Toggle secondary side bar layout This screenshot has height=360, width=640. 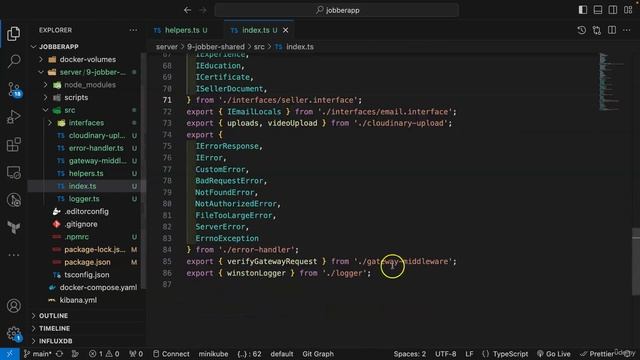pyautogui.click(x=613, y=10)
